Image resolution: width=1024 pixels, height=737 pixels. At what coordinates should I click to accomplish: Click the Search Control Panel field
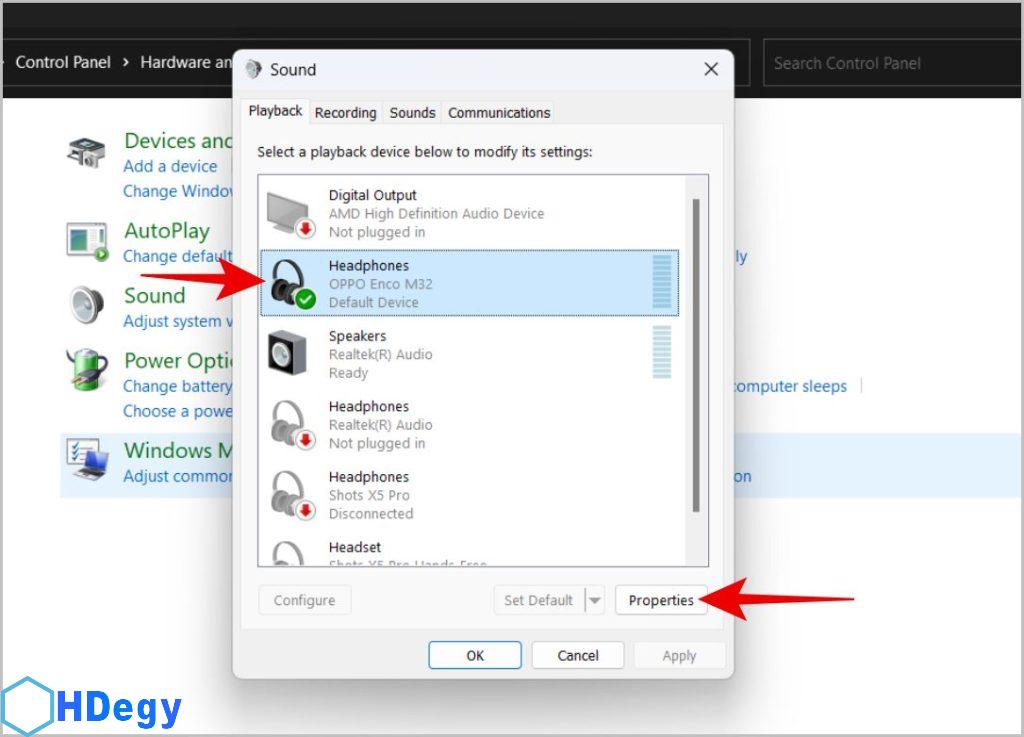[885, 63]
